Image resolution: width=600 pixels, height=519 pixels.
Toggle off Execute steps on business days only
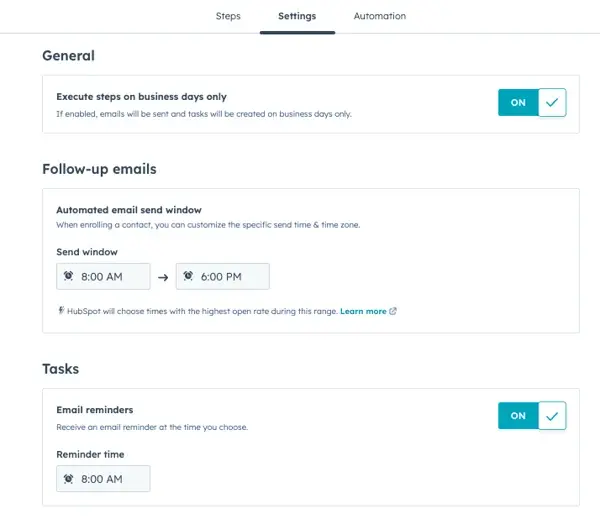[x=532, y=102]
